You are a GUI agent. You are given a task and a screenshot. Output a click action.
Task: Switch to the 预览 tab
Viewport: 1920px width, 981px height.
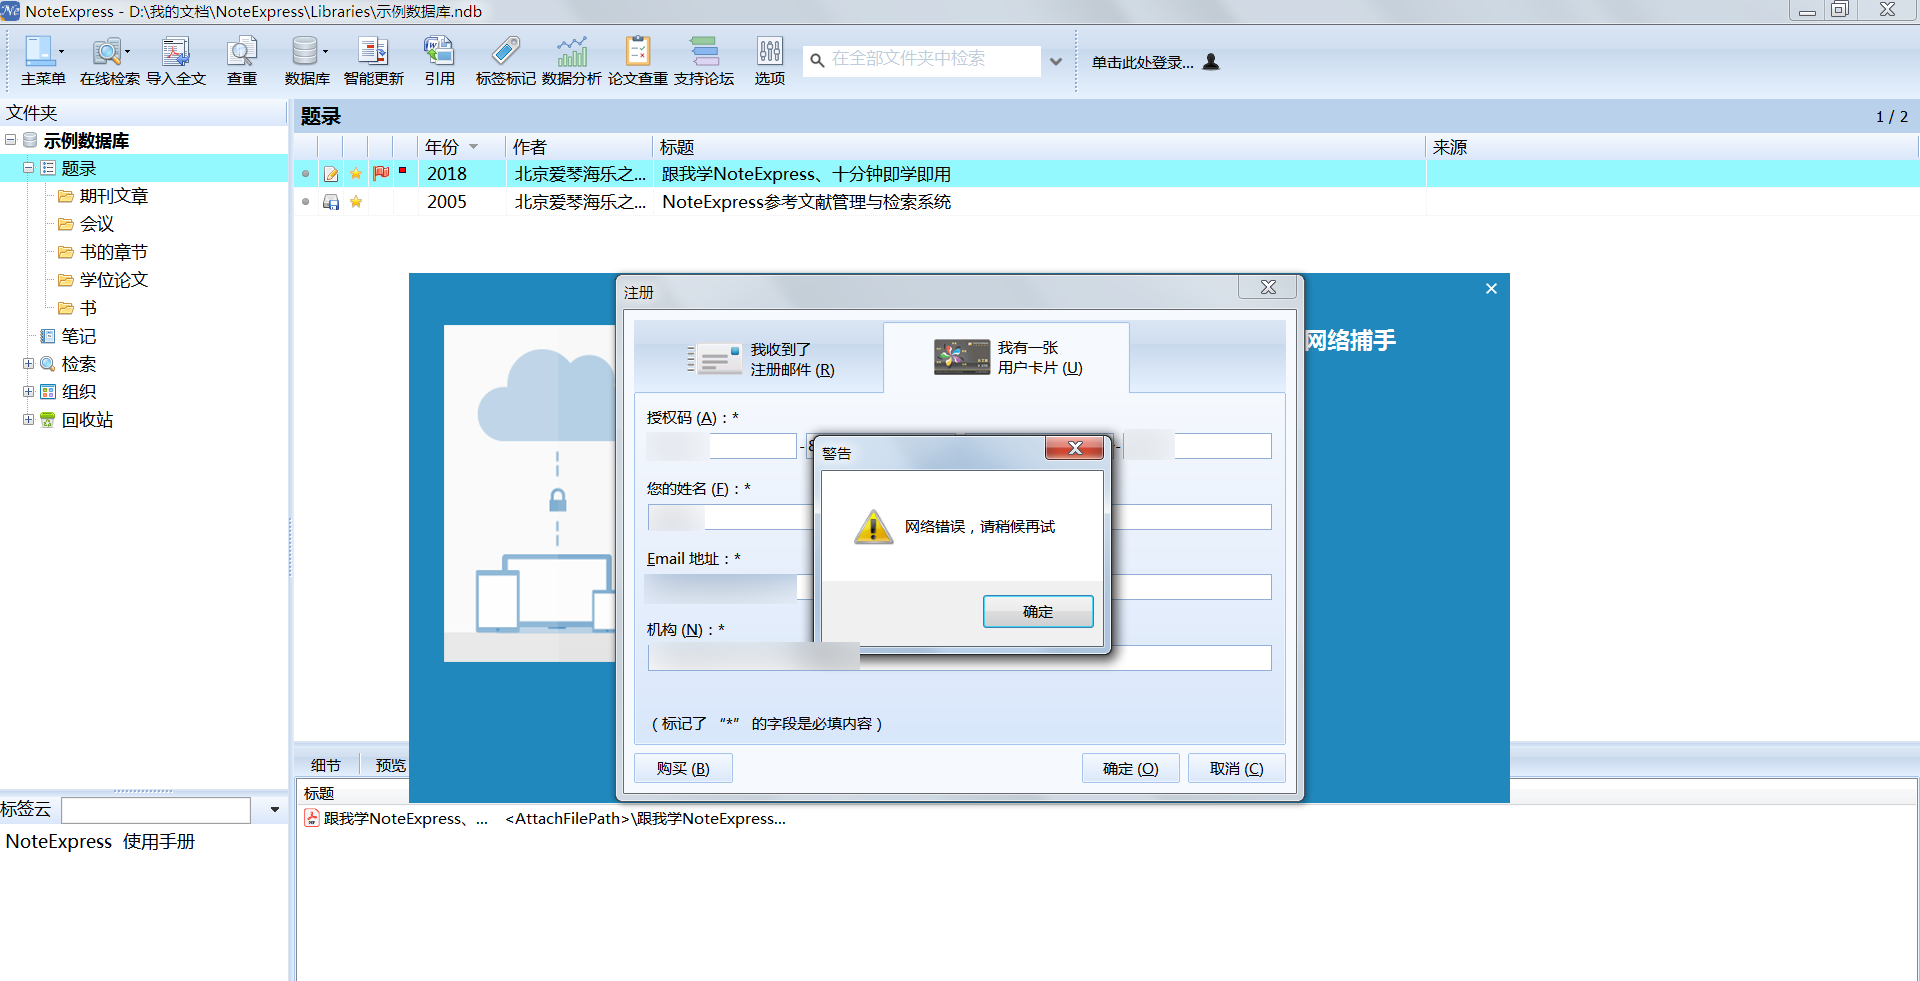point(390,765)
